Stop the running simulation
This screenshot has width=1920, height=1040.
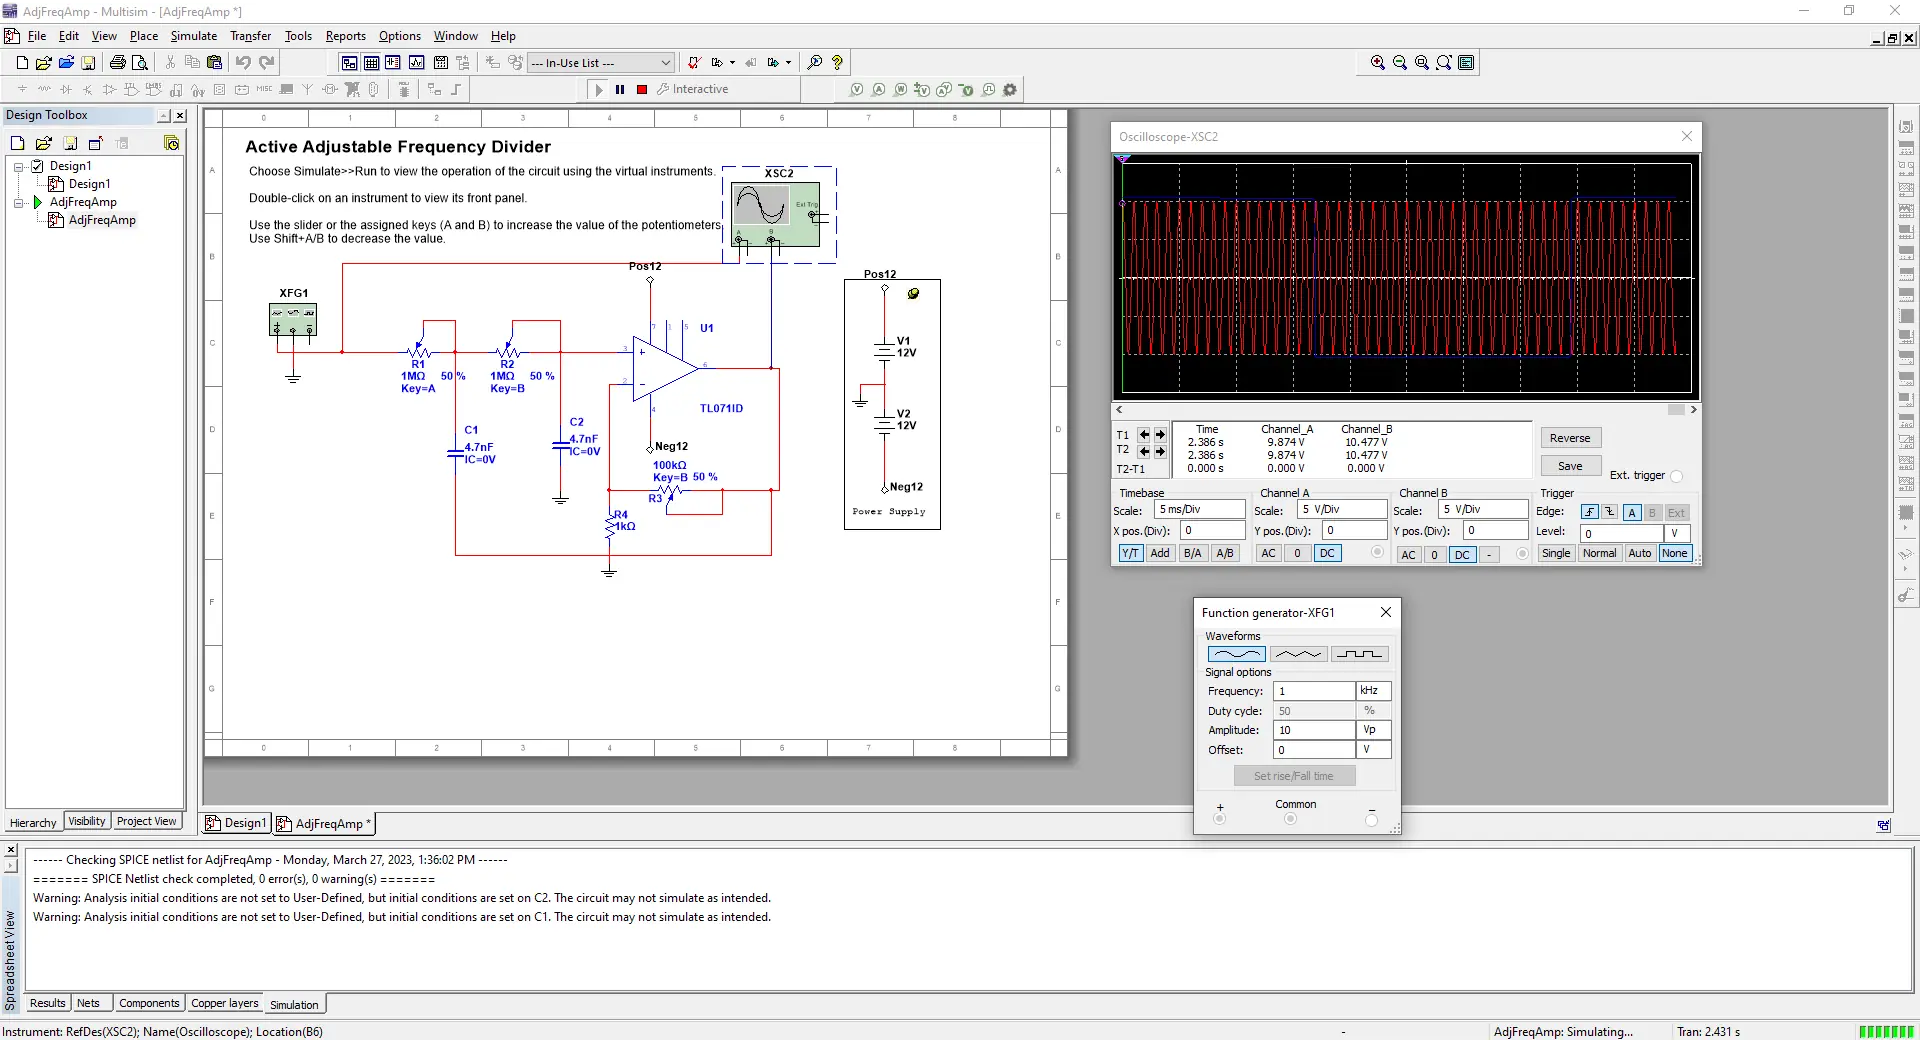[x=642, y=90]
